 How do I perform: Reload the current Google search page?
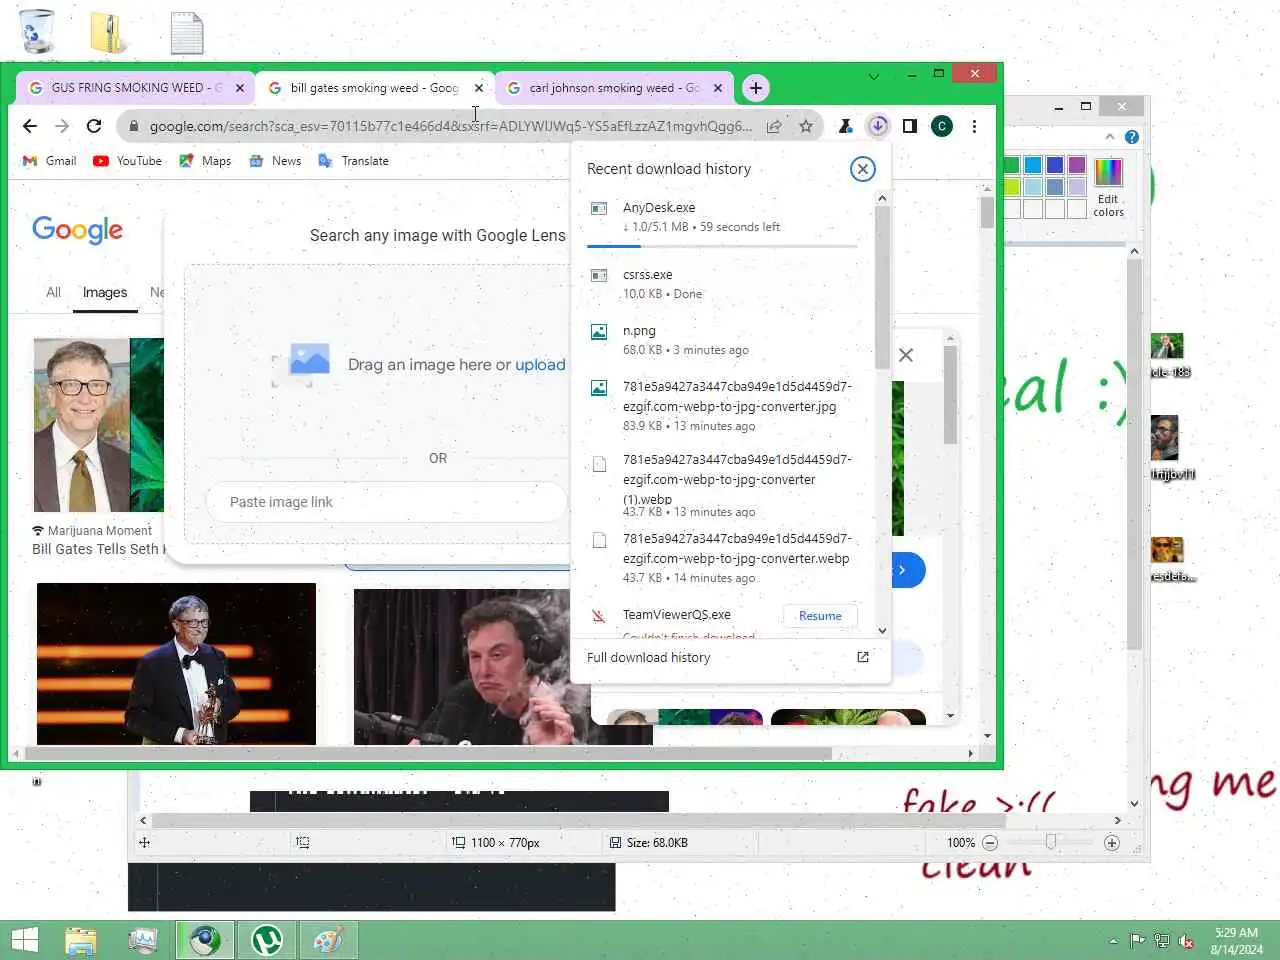click(94, 126)
